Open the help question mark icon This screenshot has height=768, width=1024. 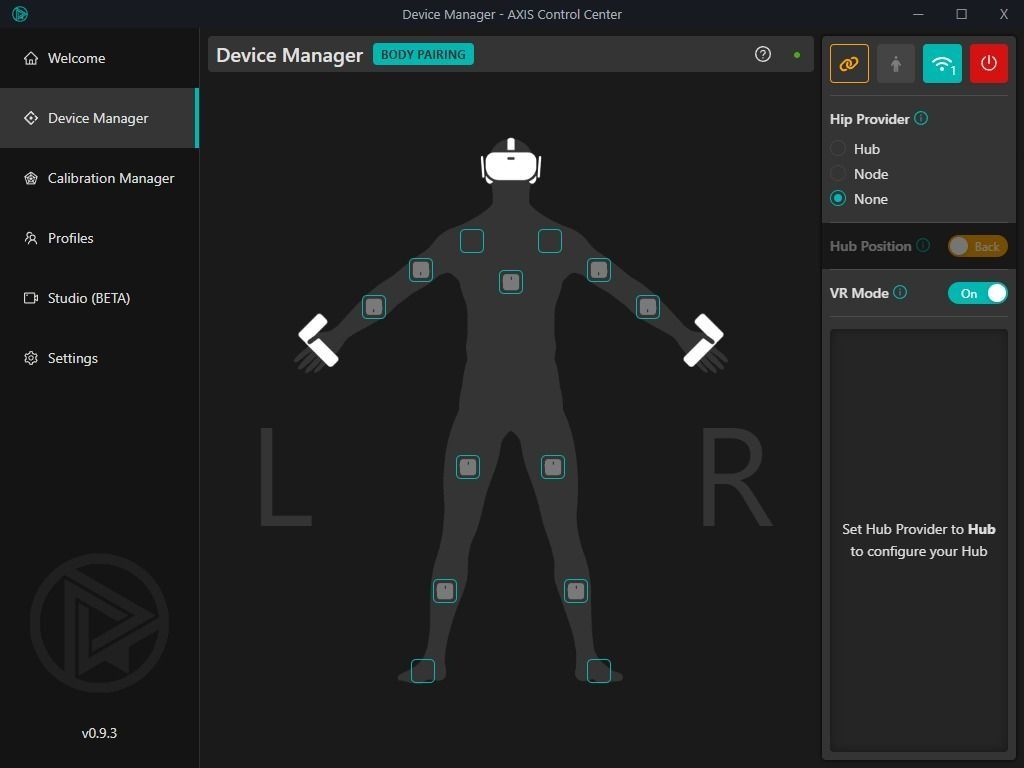tap(763, 54)
